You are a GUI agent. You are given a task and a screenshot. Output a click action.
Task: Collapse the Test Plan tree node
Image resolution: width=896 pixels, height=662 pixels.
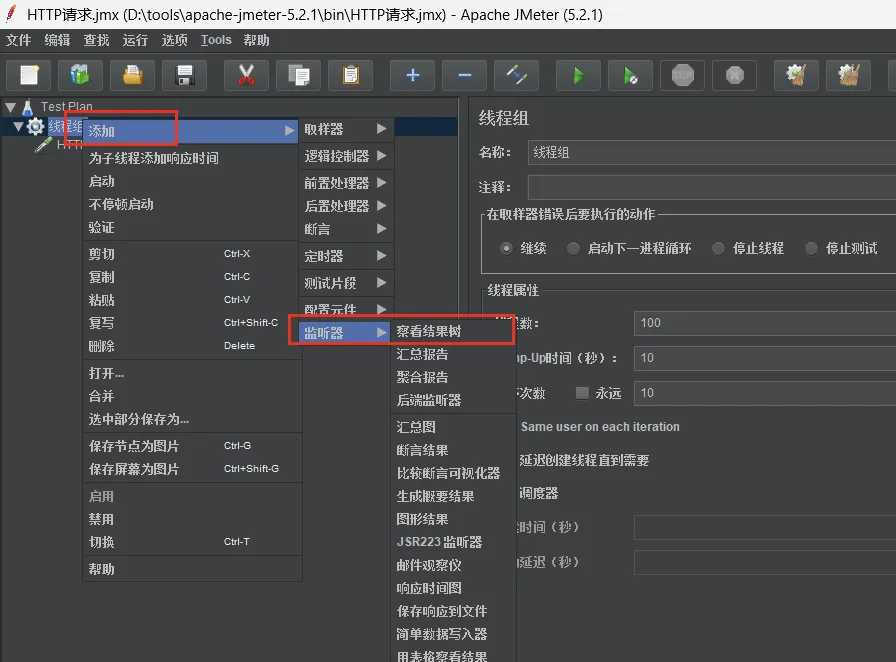tap(10, 107)
